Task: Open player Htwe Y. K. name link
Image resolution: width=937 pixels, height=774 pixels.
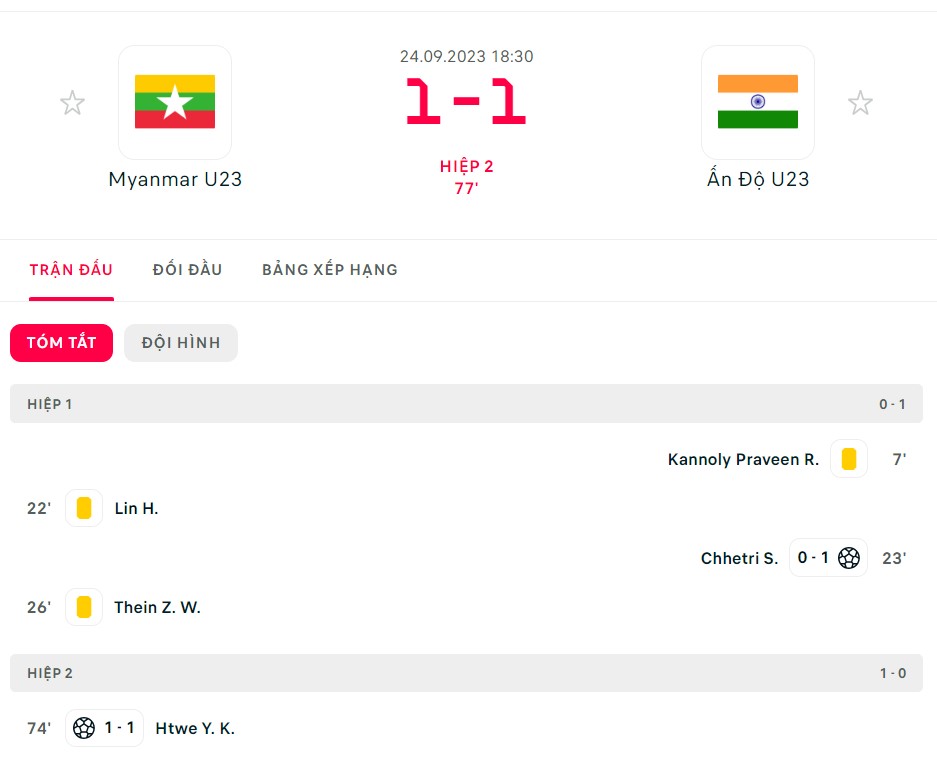Action: 195,729
